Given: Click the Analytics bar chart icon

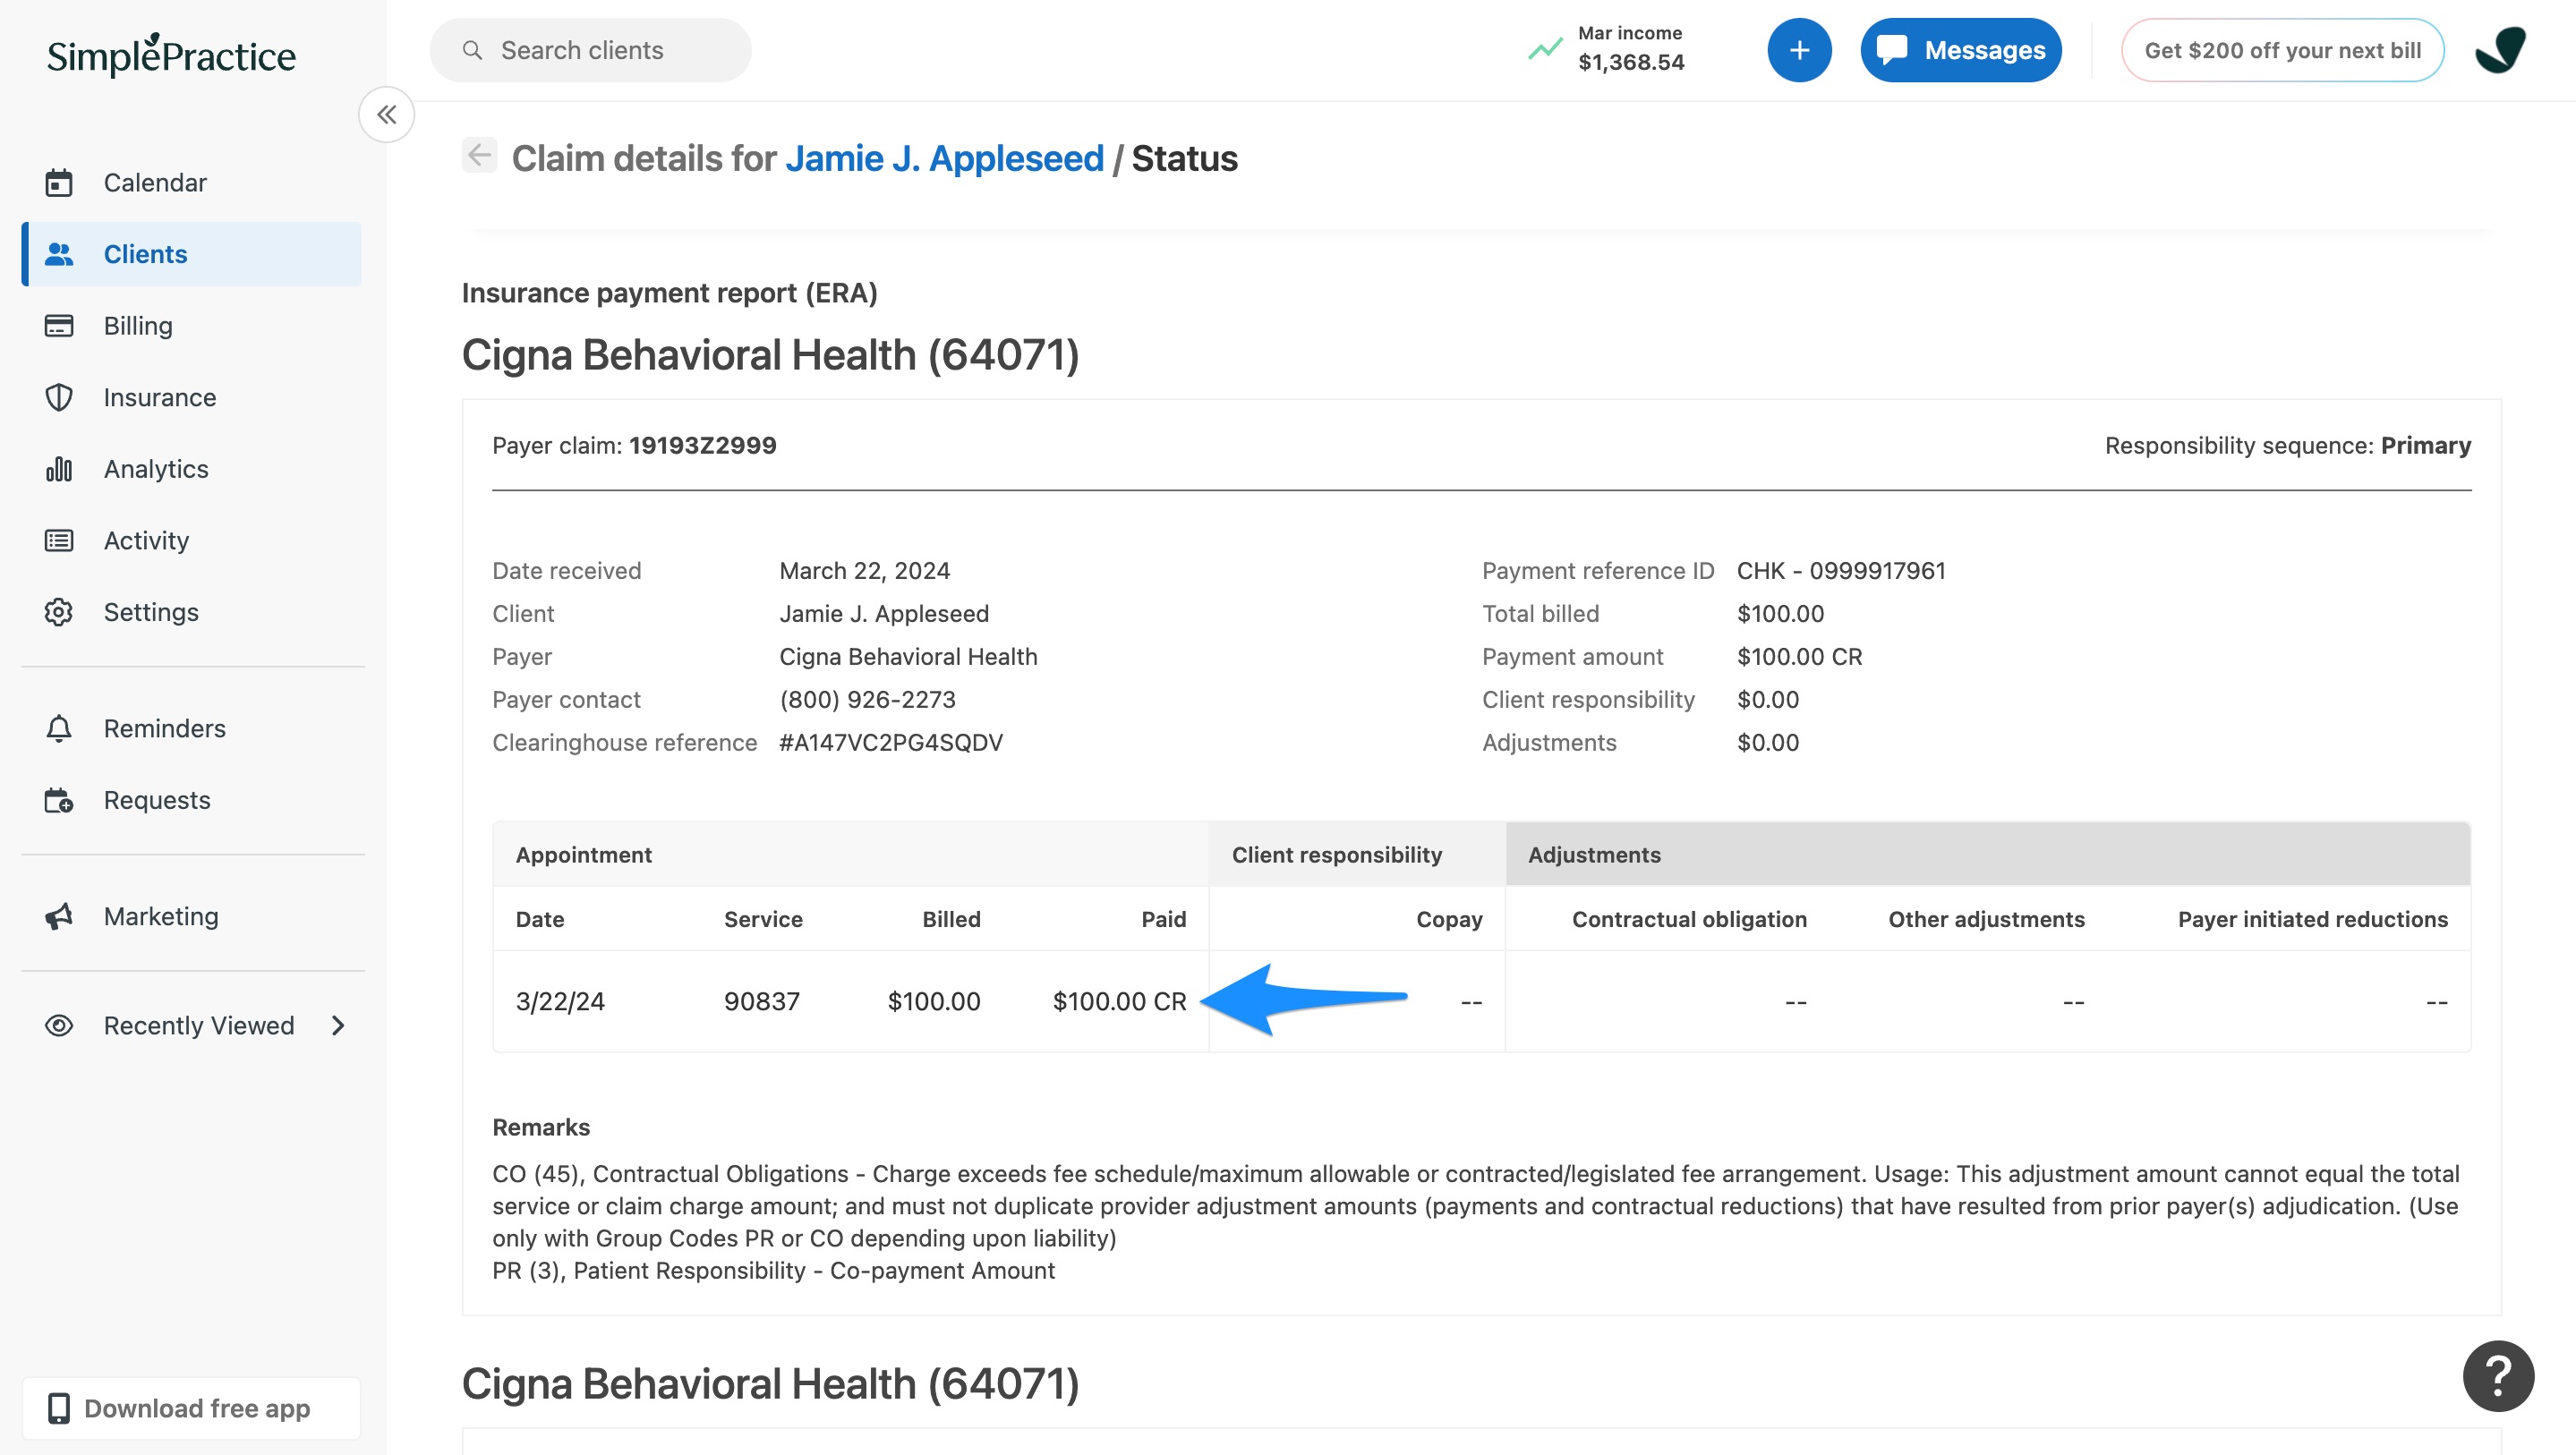Looking at the screenshot, I should (59, 469).
